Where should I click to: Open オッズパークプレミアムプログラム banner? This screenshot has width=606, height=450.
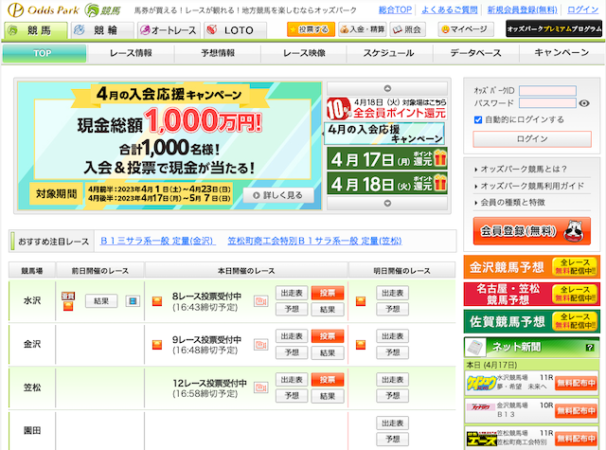pos(554,29)
